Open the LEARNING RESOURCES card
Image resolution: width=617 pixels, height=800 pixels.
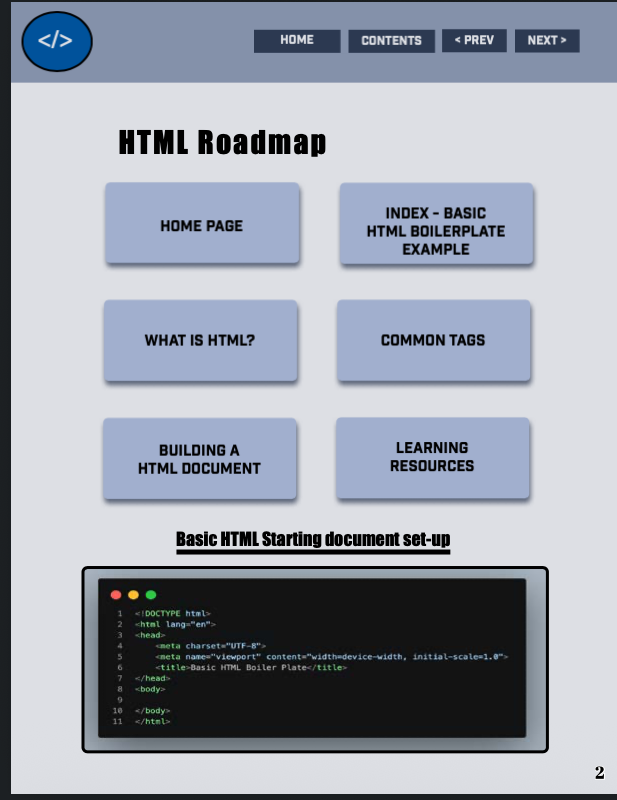[432, 458]
